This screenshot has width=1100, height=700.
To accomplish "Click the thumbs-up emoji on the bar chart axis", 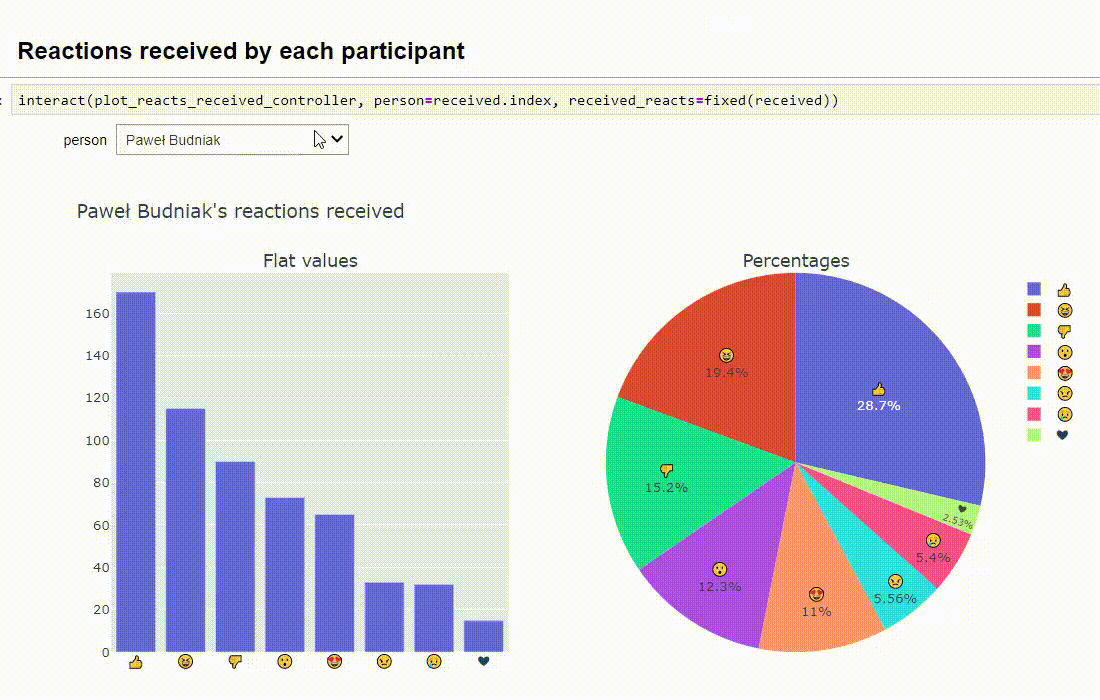I will pyautogui.click(x=135, y=662).
